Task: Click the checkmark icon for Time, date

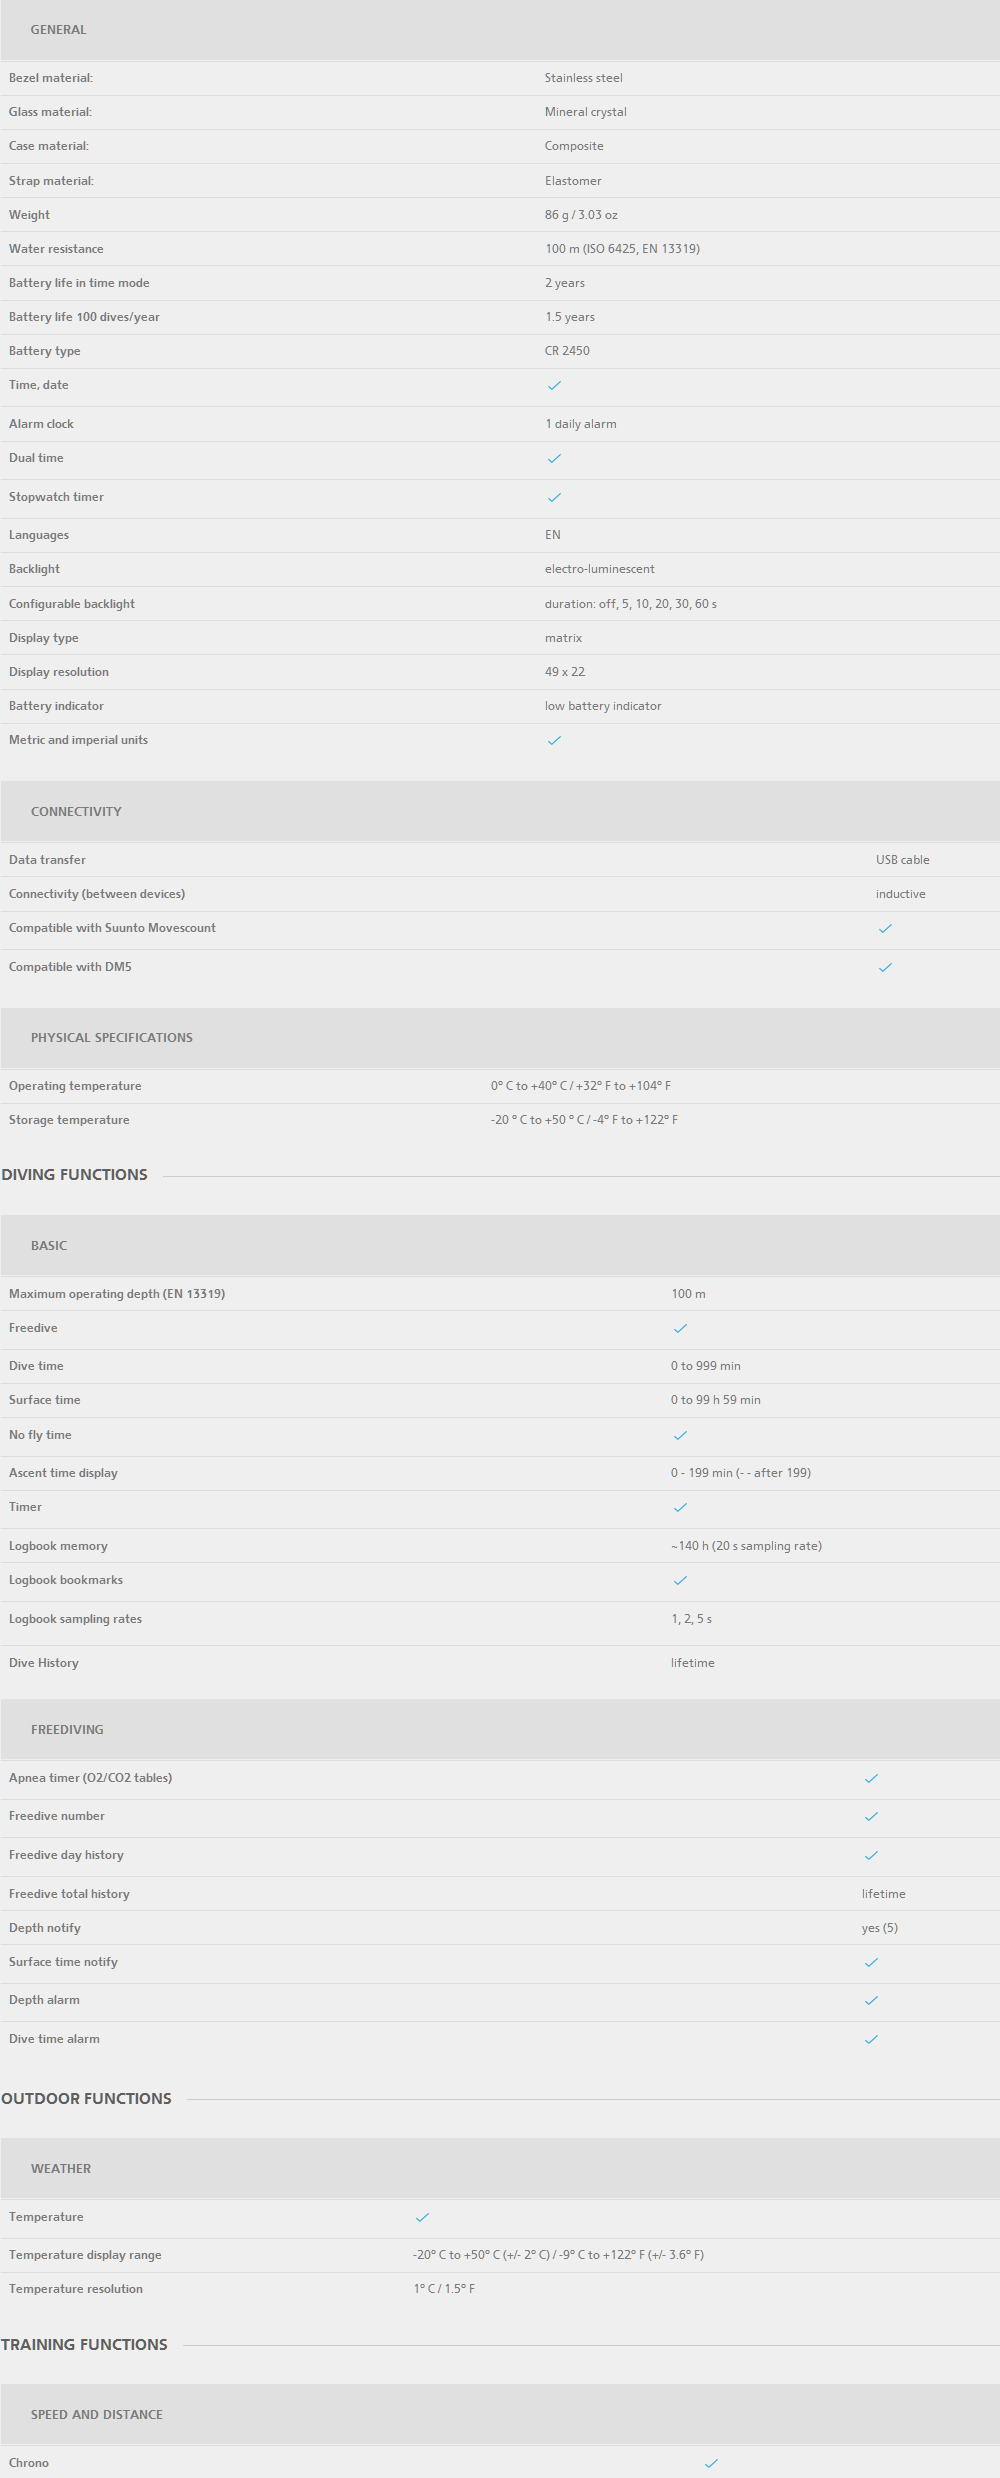Action: (x=554, y=385)
